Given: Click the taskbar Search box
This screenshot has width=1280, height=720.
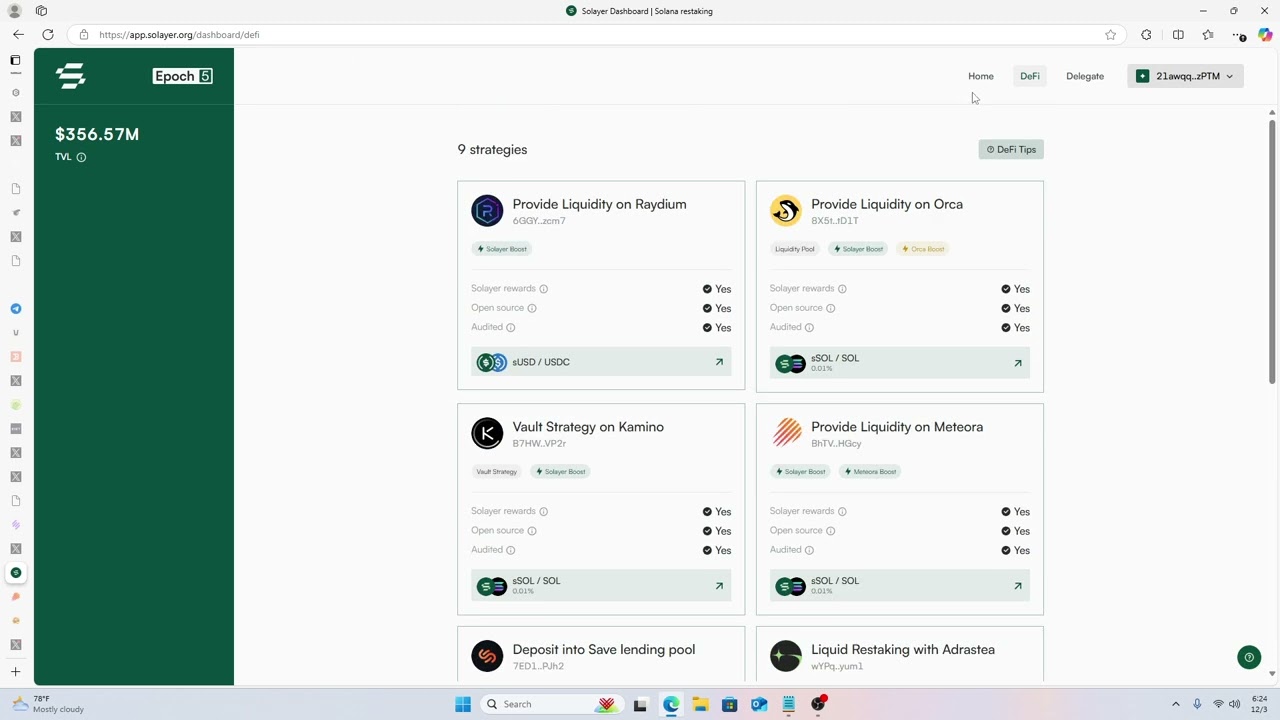Looking at the screenshot, I should pyautogui.click(x=550, y=704).
